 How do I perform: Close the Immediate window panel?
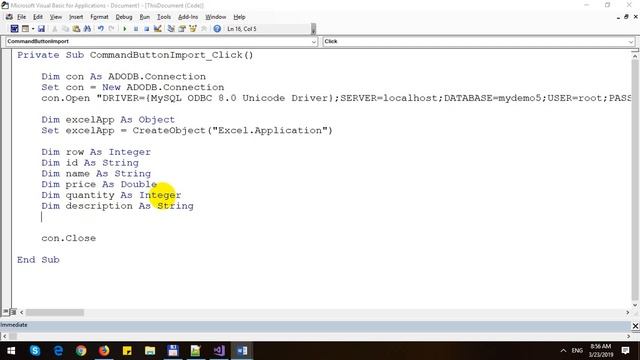635,326
